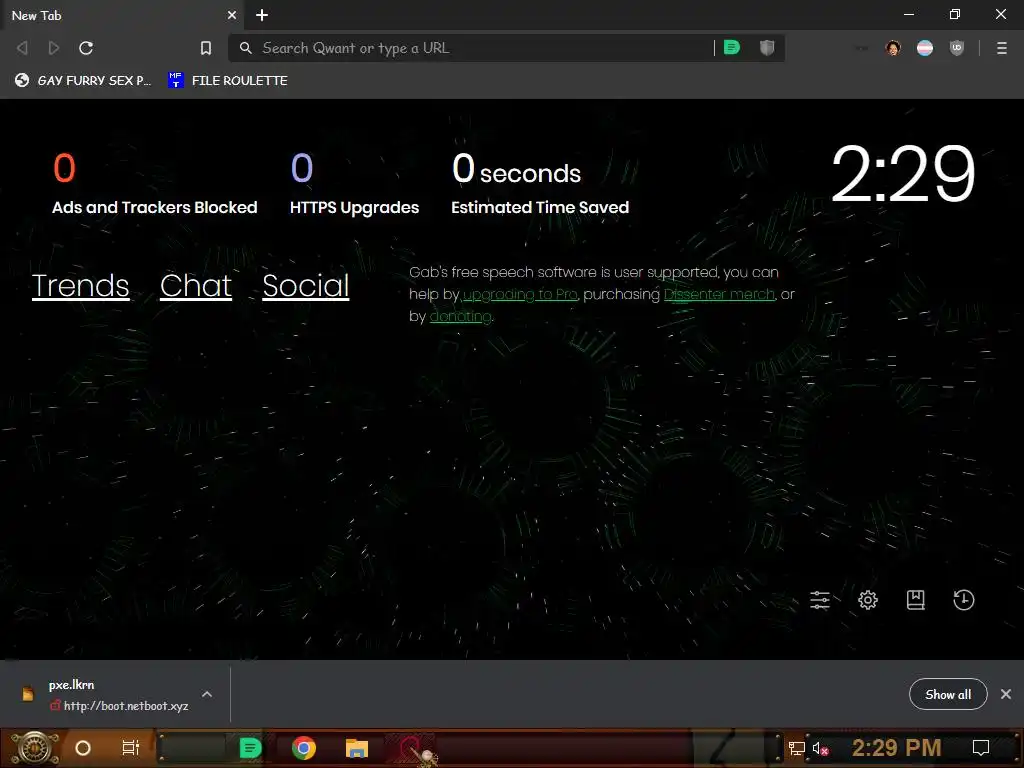Follow the Dissenter merch link

coord(719,295)
